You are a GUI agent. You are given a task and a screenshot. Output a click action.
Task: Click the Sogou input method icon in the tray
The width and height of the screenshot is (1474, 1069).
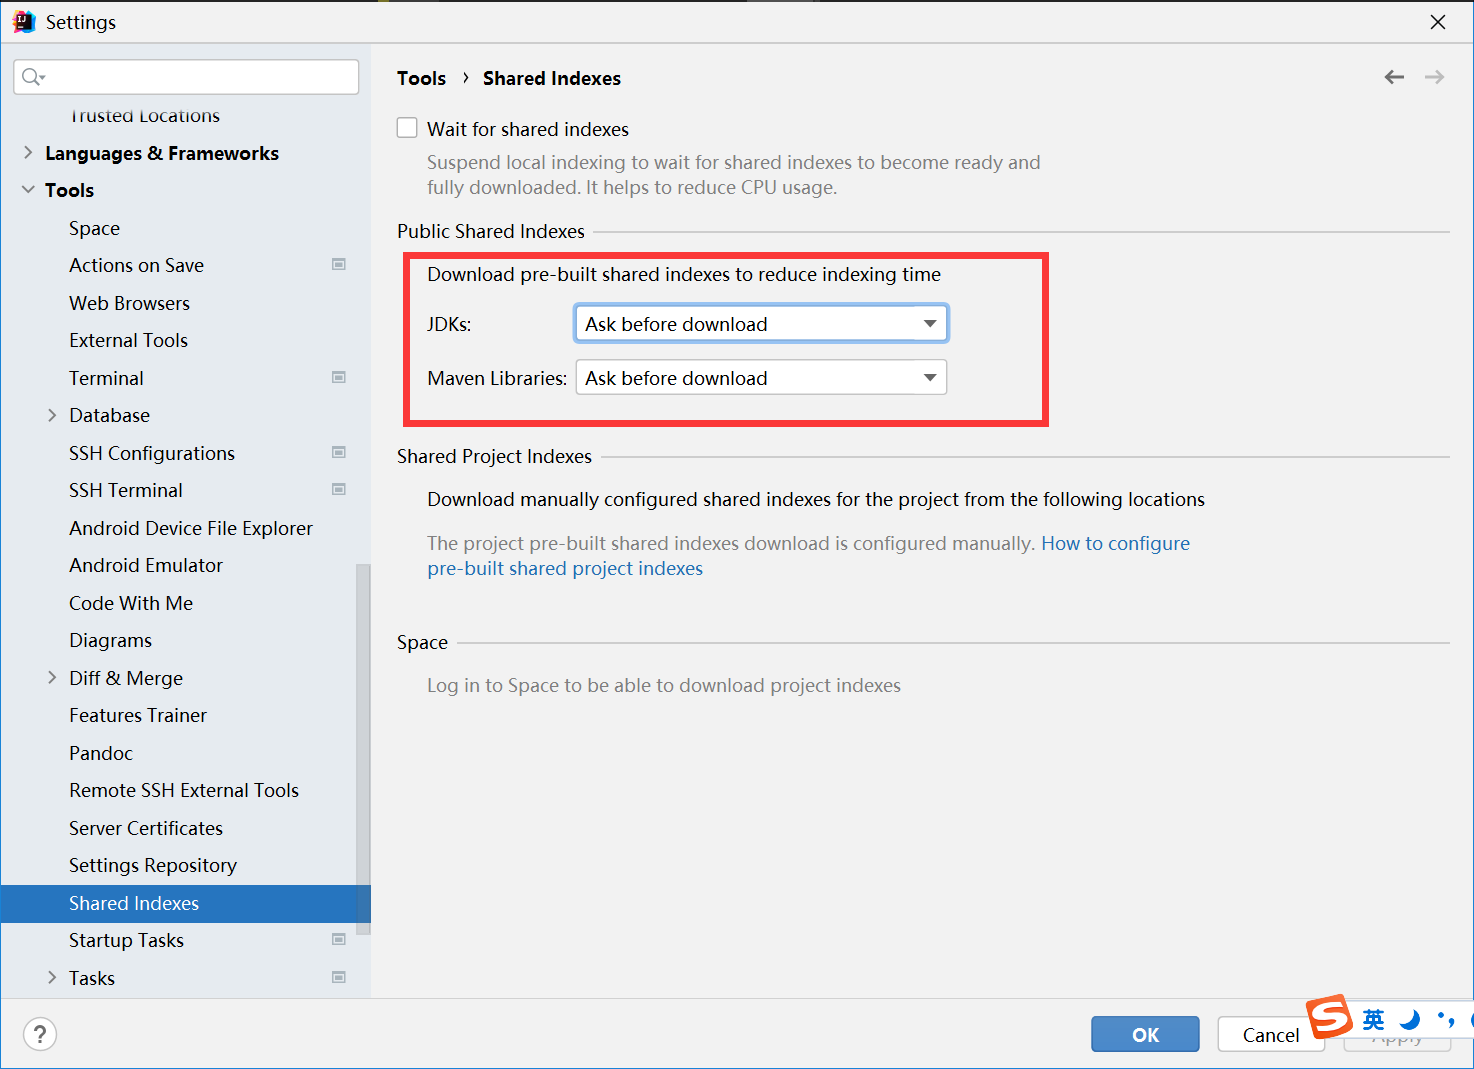[1330, 1017]
